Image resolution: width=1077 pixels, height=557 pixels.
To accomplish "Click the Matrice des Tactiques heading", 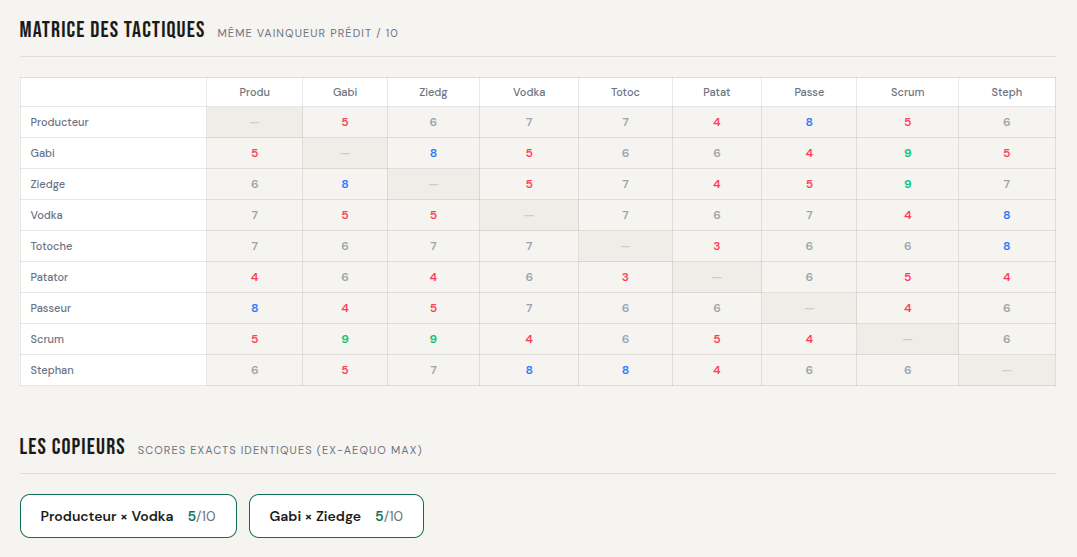I will pos(112,30).
